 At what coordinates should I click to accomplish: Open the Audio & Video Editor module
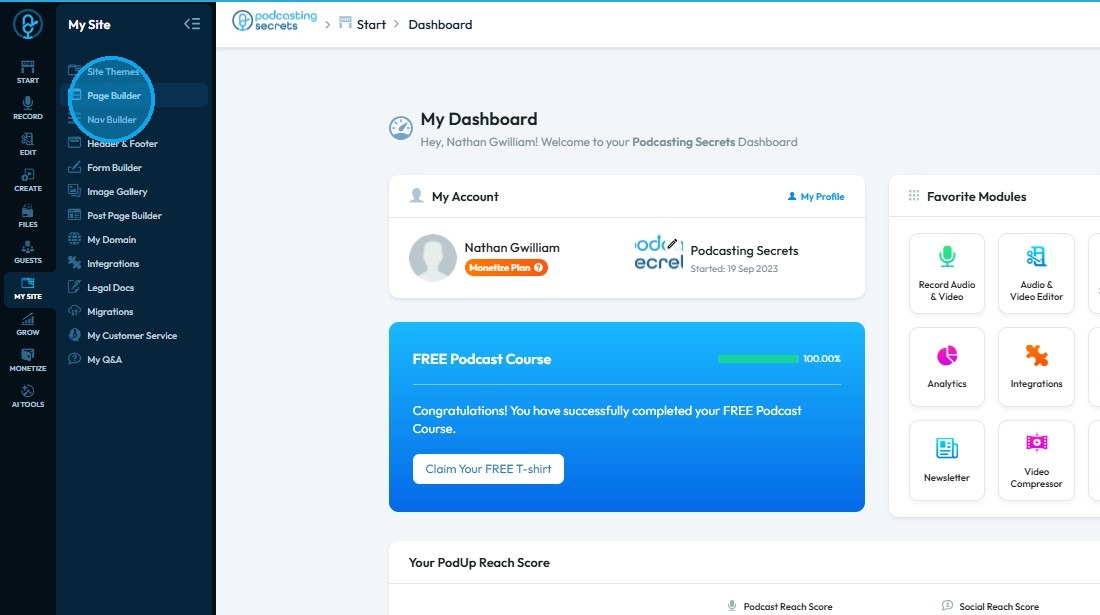(1036, 273)
